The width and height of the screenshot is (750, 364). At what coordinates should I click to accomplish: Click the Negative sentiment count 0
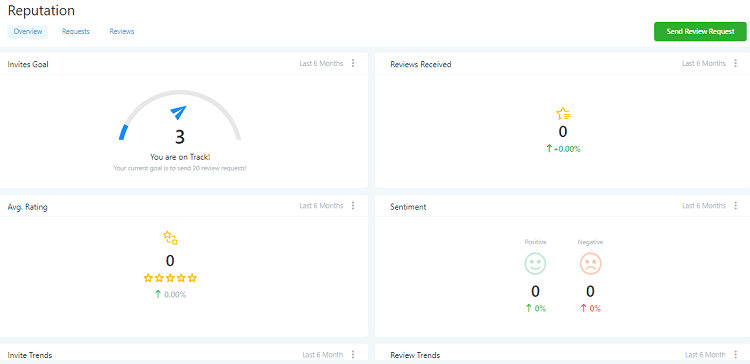[590, 291]
